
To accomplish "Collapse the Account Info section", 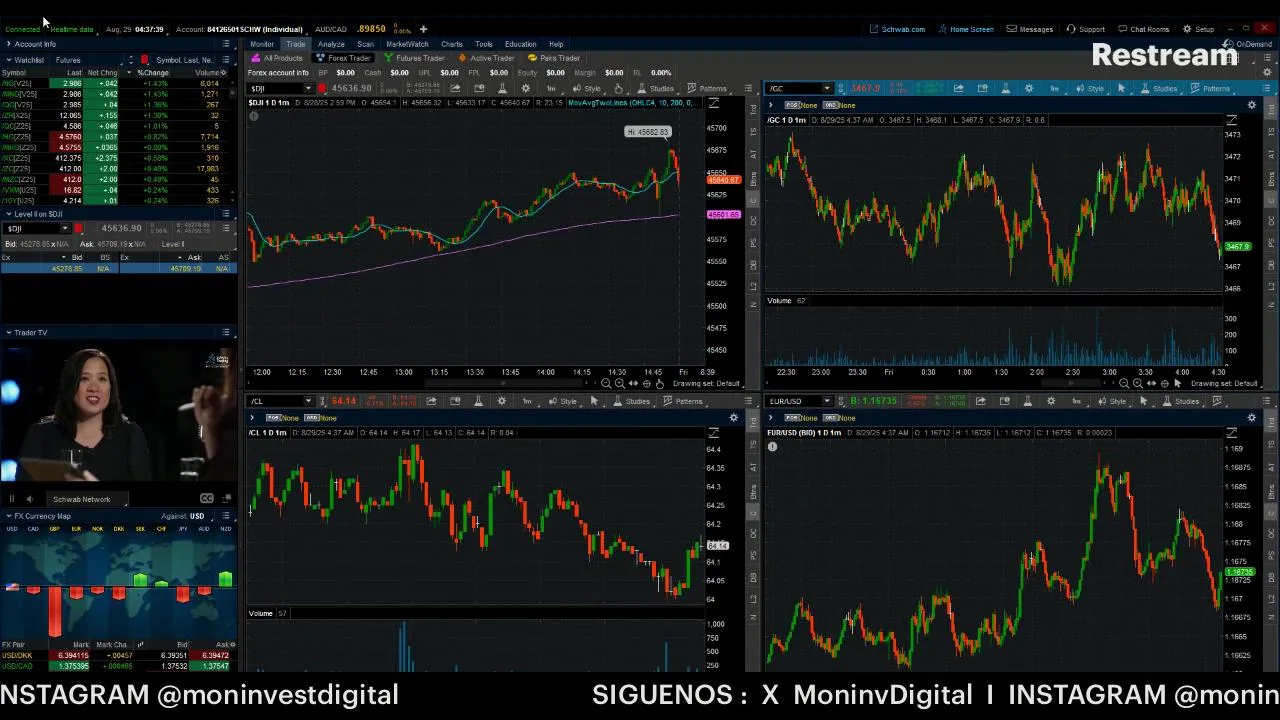I will click(x=9, y=44).
